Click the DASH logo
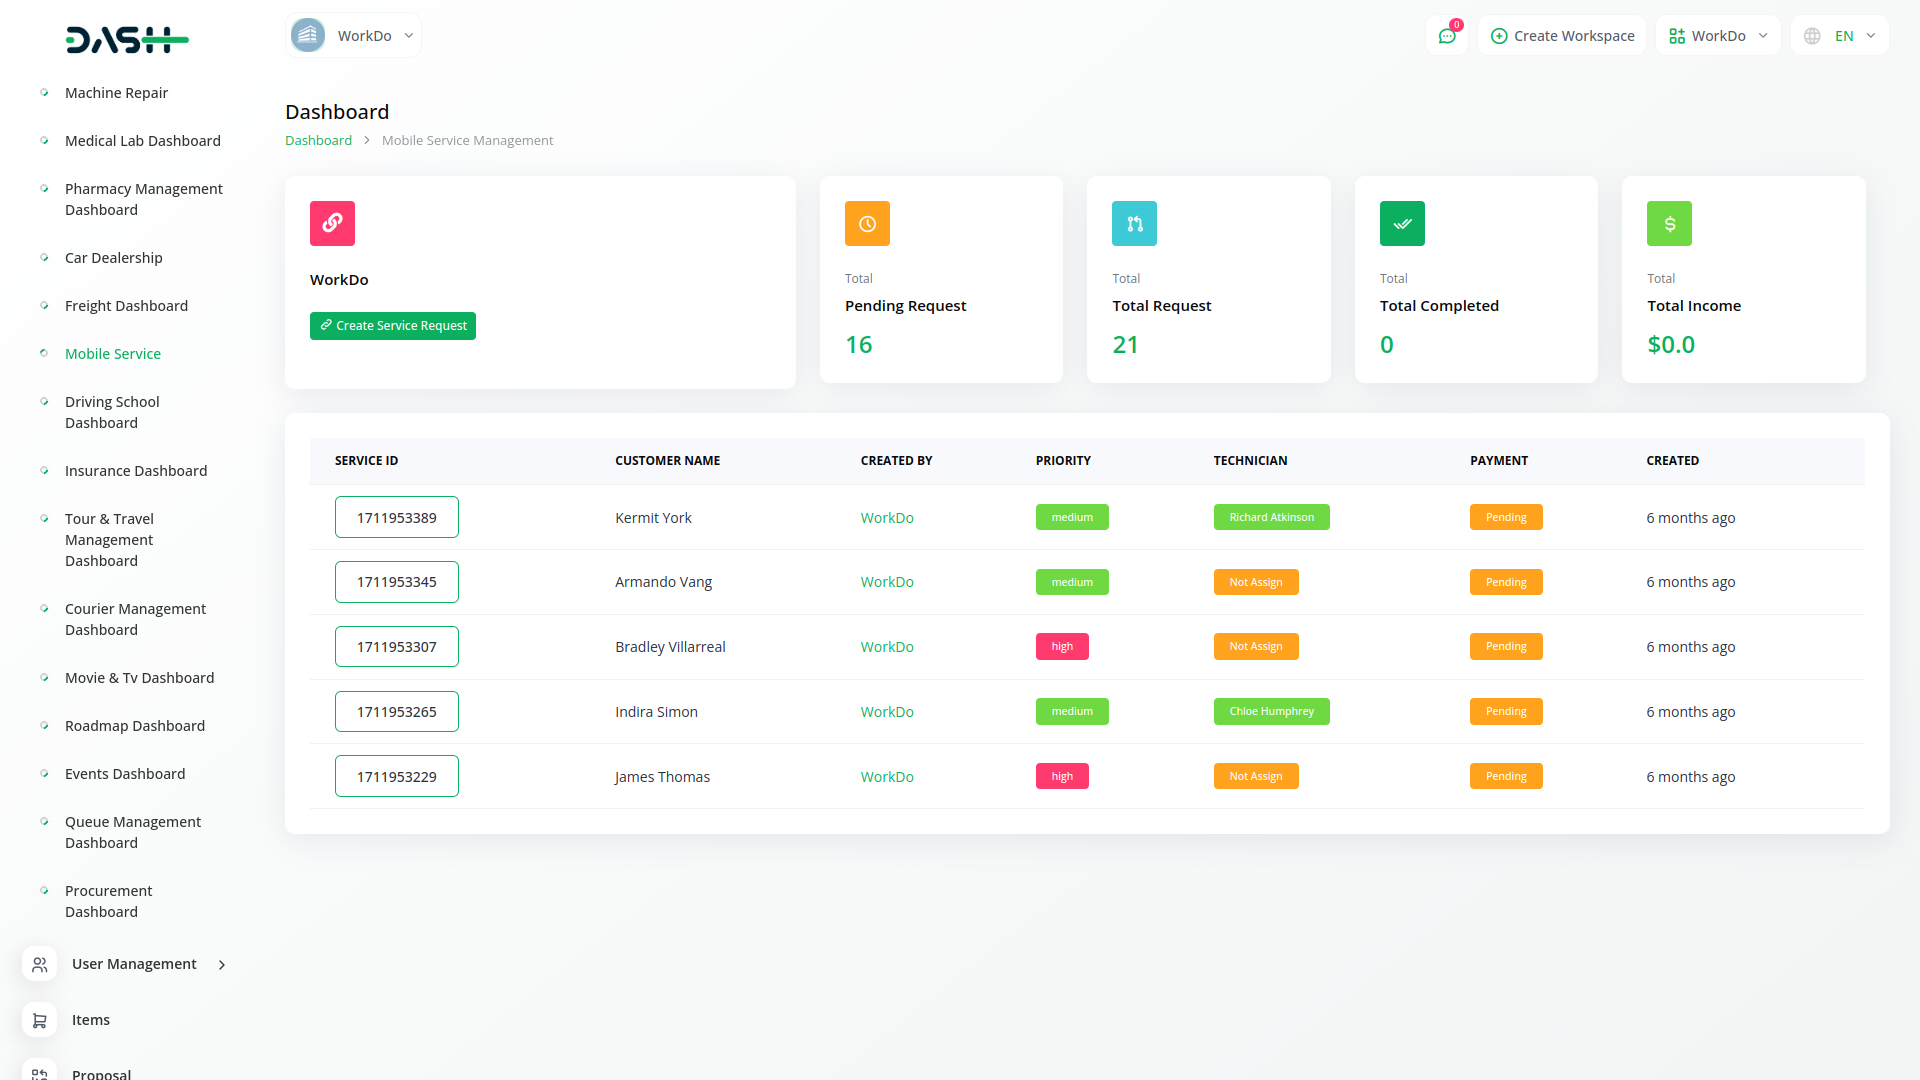Screen dimensions: 1920x1080 coord(127,40)
